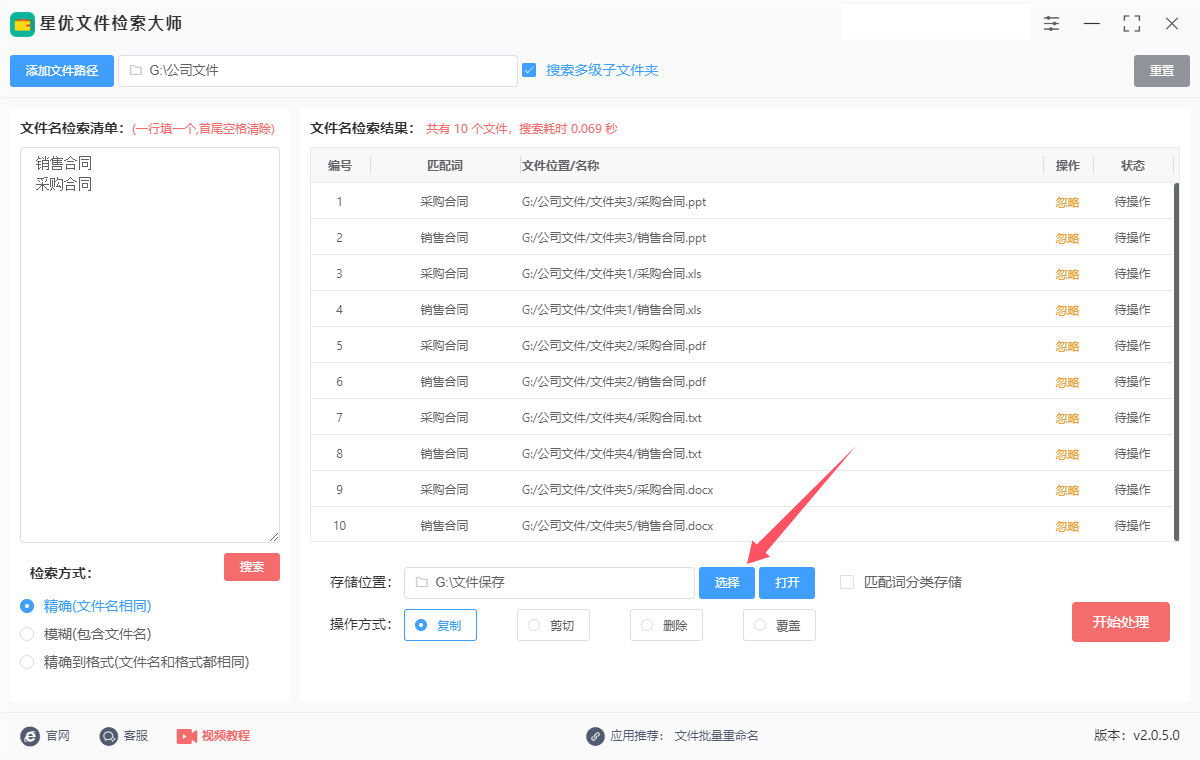
Task: Select file path G:/公司文件/文件夹5/采购合同.docx
Action: pos(617,490)
